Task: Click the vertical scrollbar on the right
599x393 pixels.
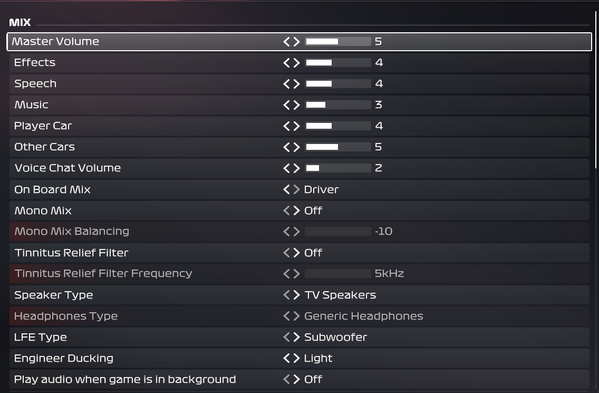Action: click(596, 89)
